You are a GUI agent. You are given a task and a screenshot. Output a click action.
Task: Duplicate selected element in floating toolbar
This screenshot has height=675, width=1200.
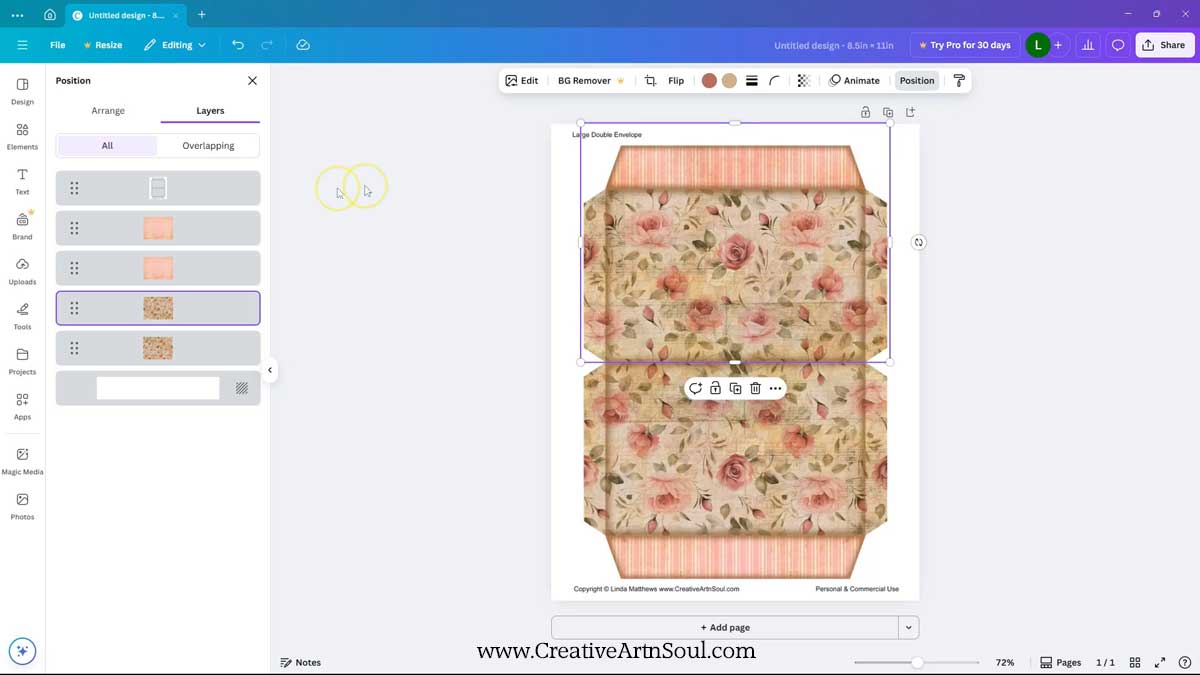pos(735,388)
